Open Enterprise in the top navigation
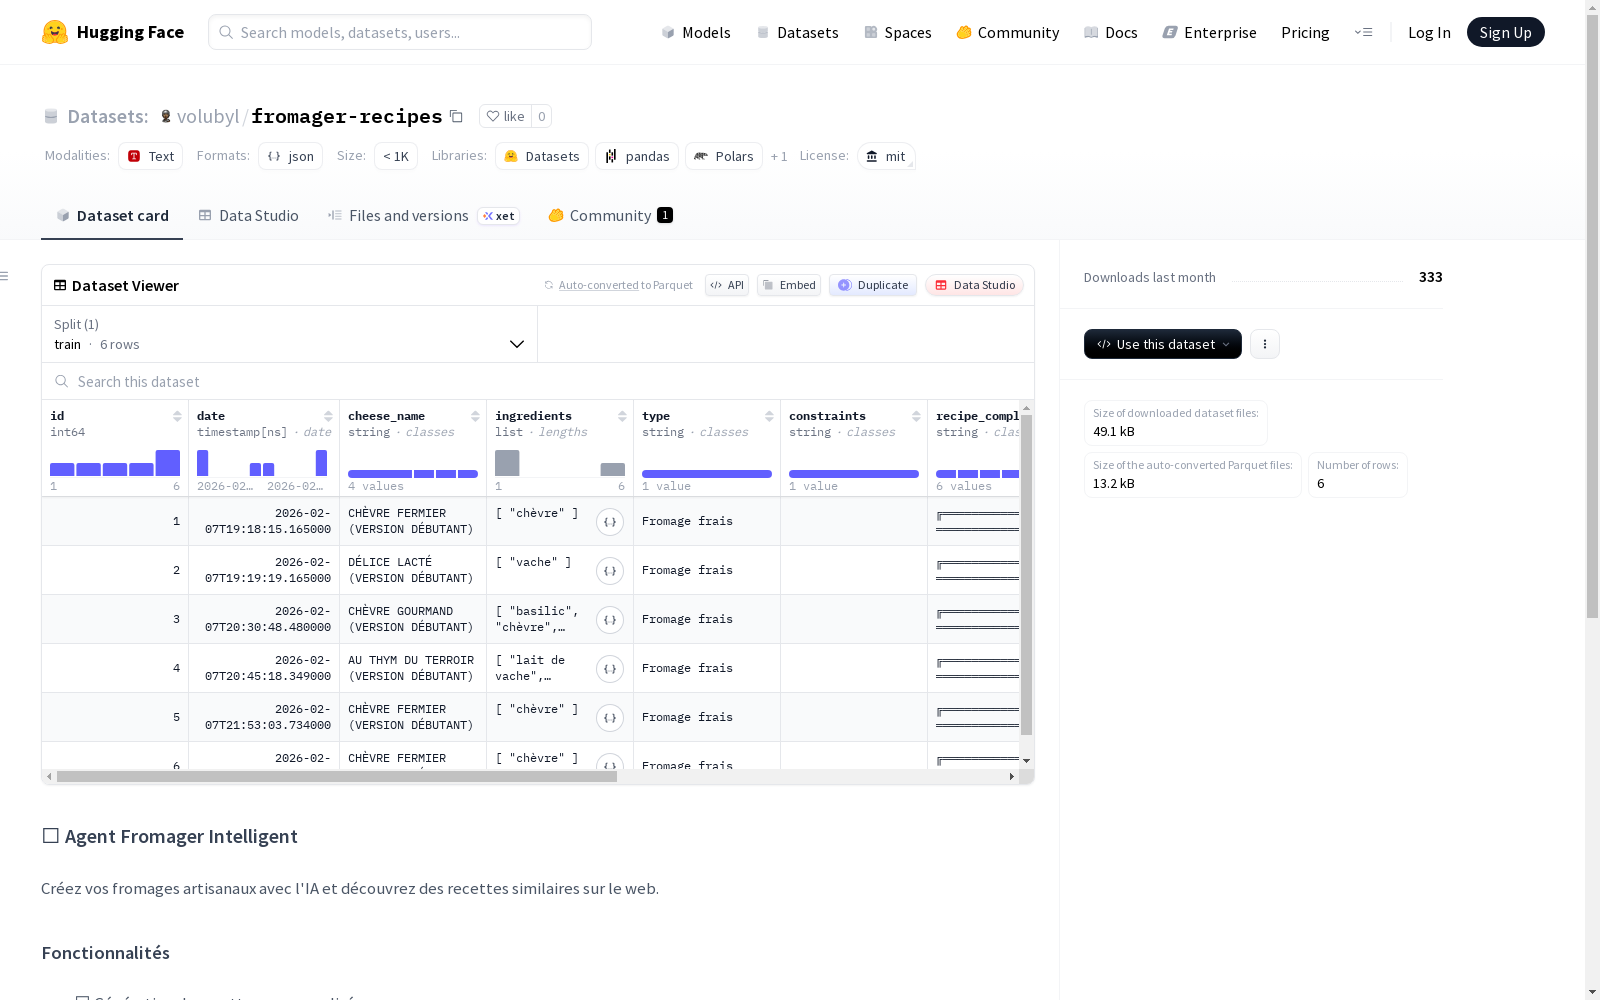The image size is (1600, 1000). (1210, 32)
